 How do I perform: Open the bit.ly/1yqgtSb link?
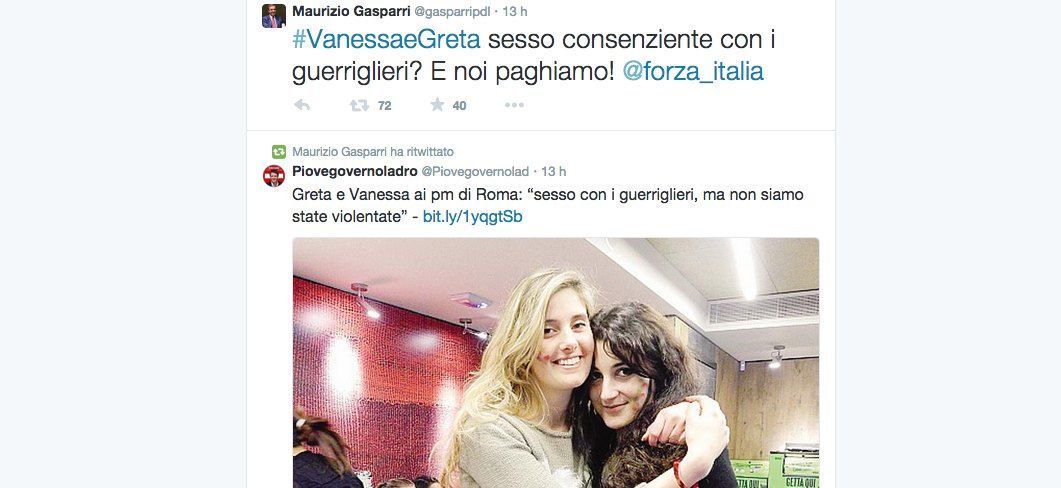[472, 217]
